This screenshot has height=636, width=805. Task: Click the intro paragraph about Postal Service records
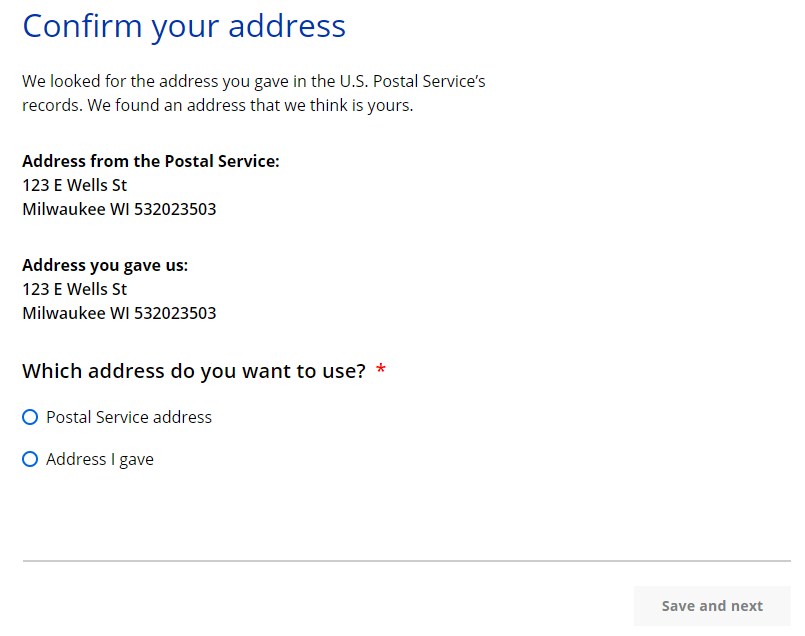pos(253,93)
